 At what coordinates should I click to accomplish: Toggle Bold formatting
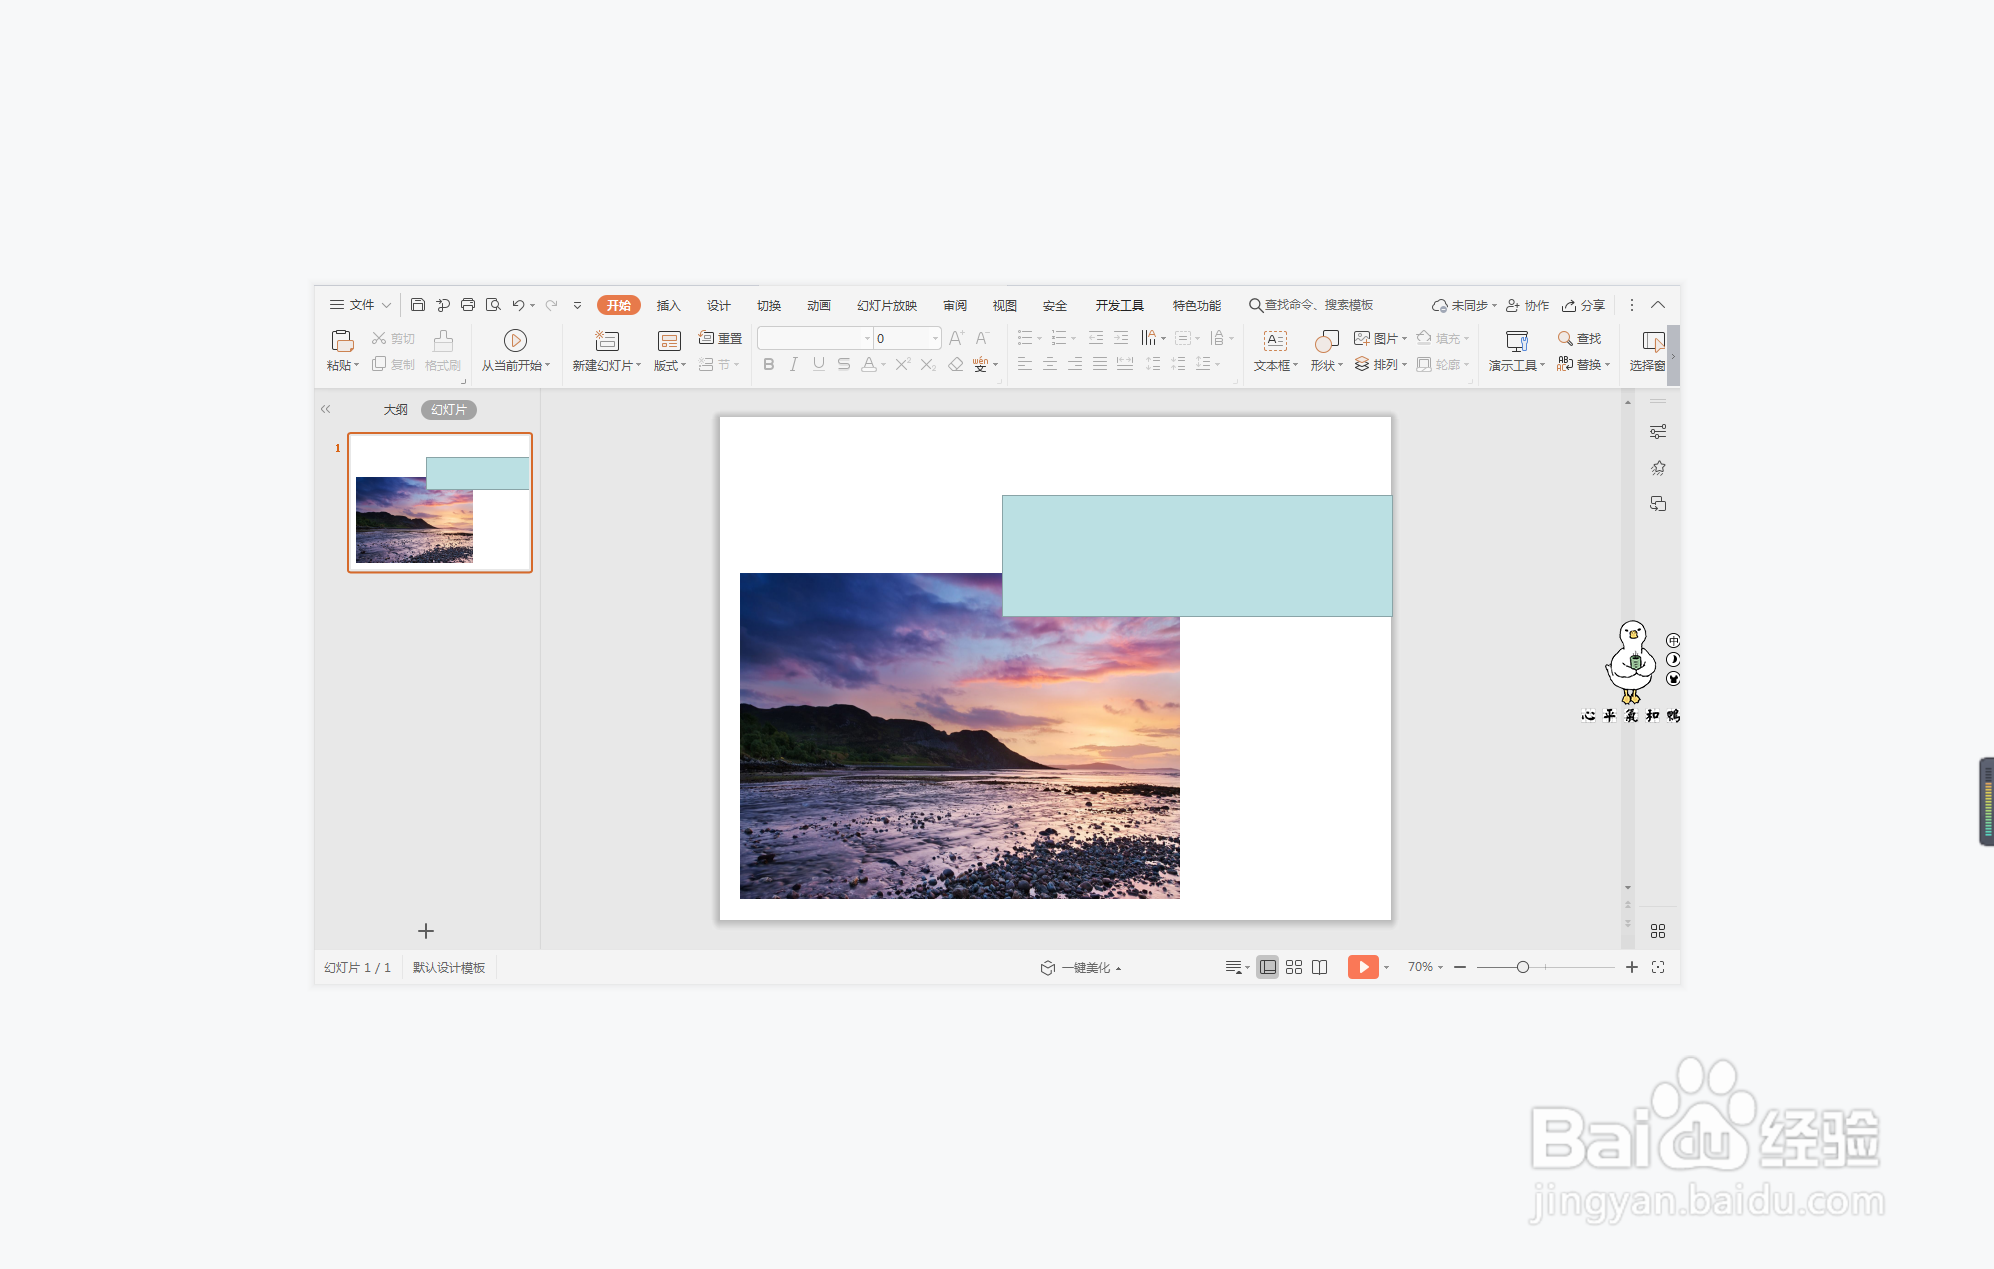769,365
